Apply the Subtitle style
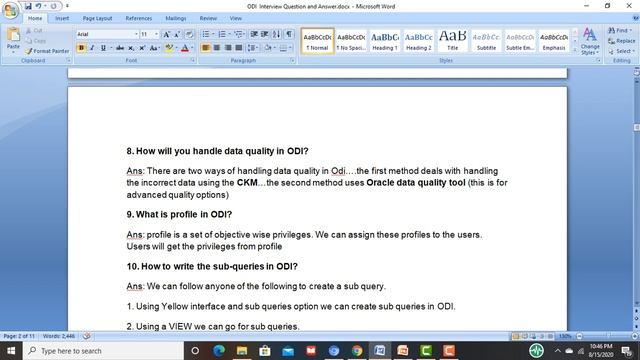Screen dimensions: 640x360 click(x=486, y=41)
